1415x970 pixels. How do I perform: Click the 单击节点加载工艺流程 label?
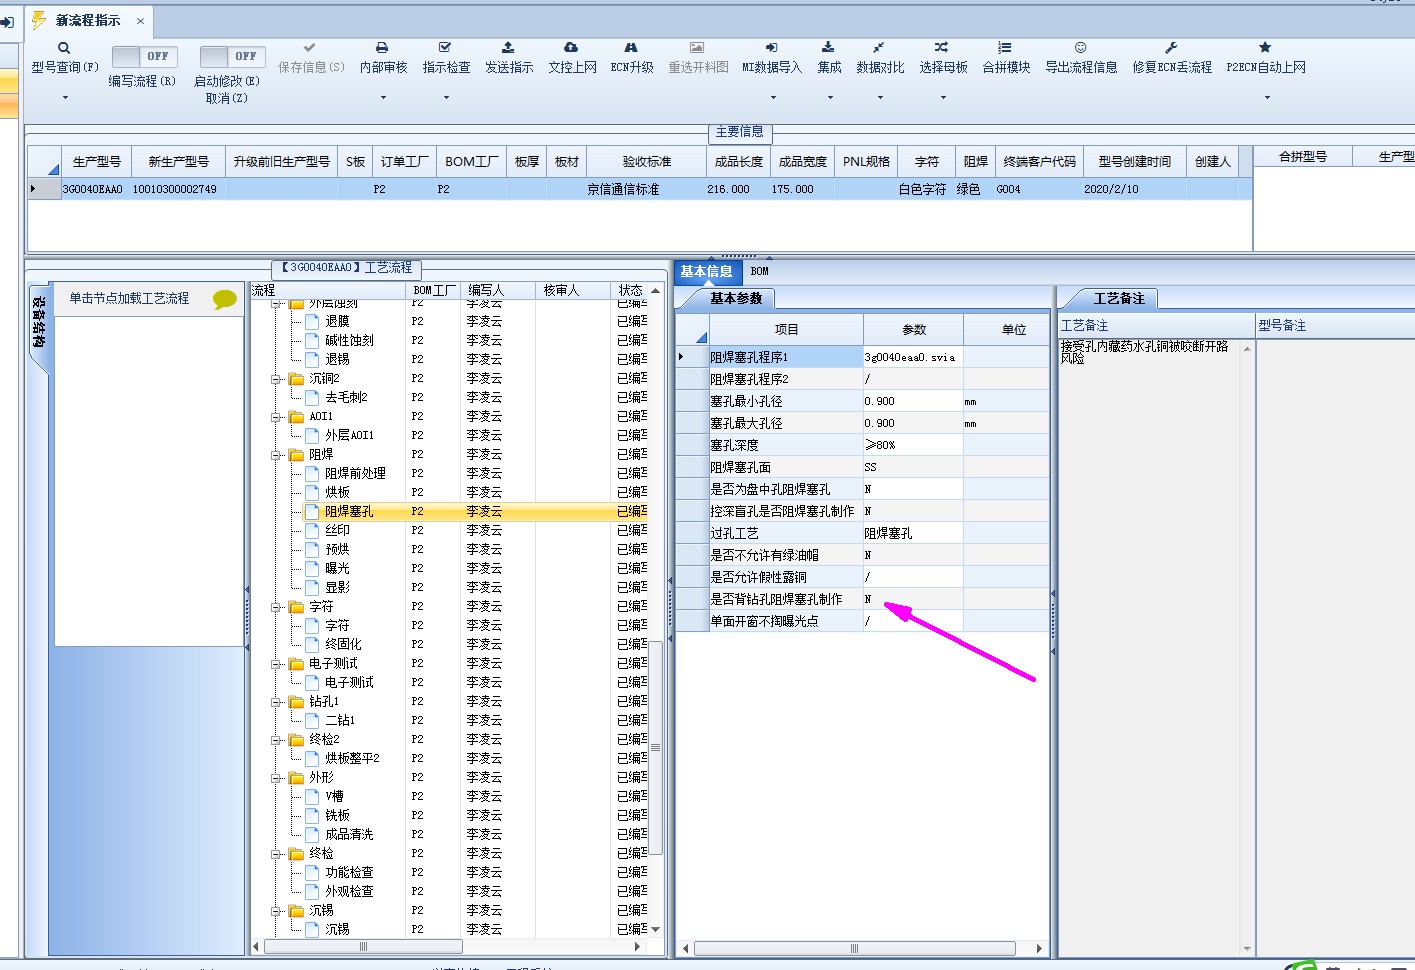(129, 298)
